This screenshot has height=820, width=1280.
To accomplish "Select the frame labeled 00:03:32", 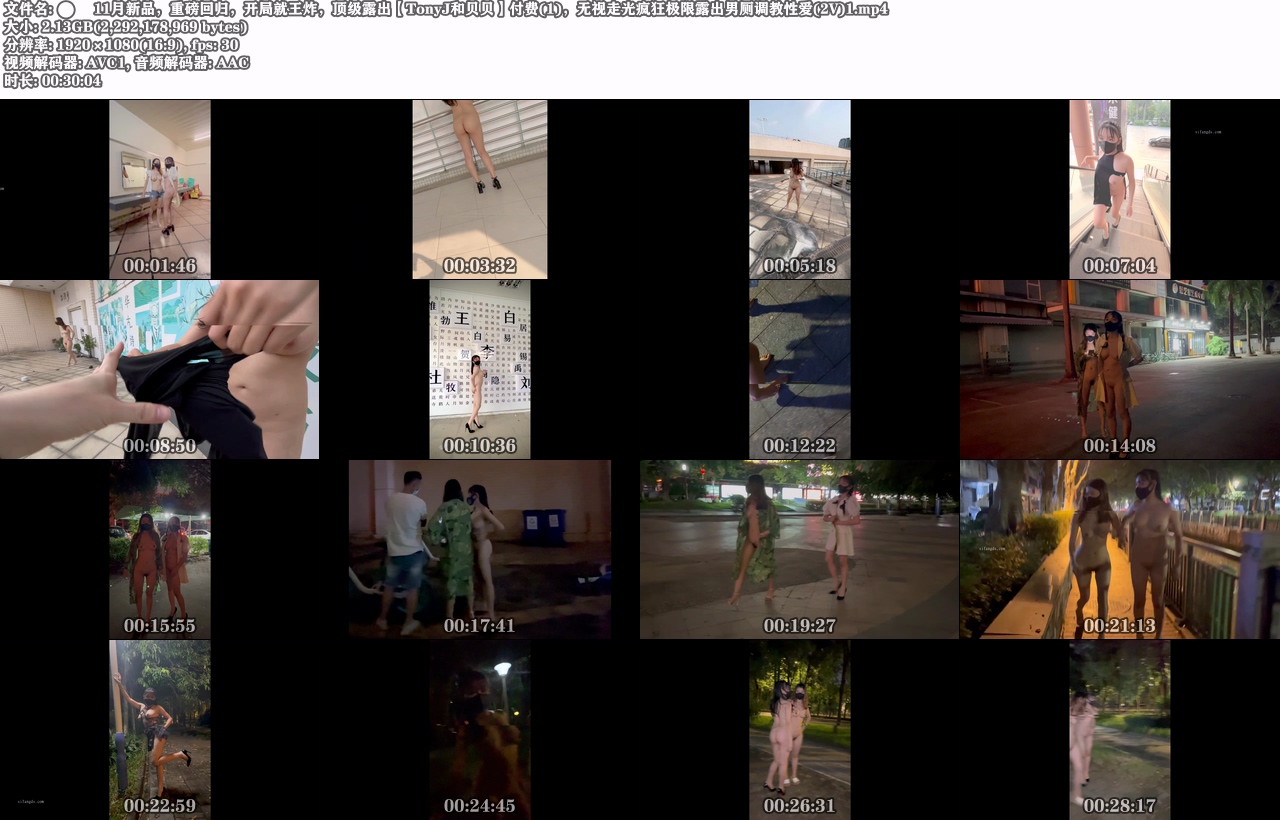I will [480, 189].
